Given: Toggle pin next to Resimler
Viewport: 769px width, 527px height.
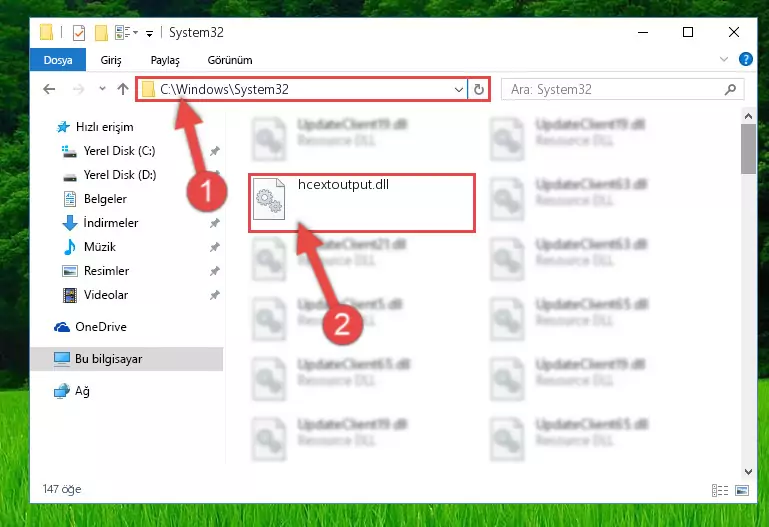Looking at the screenshot, I should (x=215, y=271).
